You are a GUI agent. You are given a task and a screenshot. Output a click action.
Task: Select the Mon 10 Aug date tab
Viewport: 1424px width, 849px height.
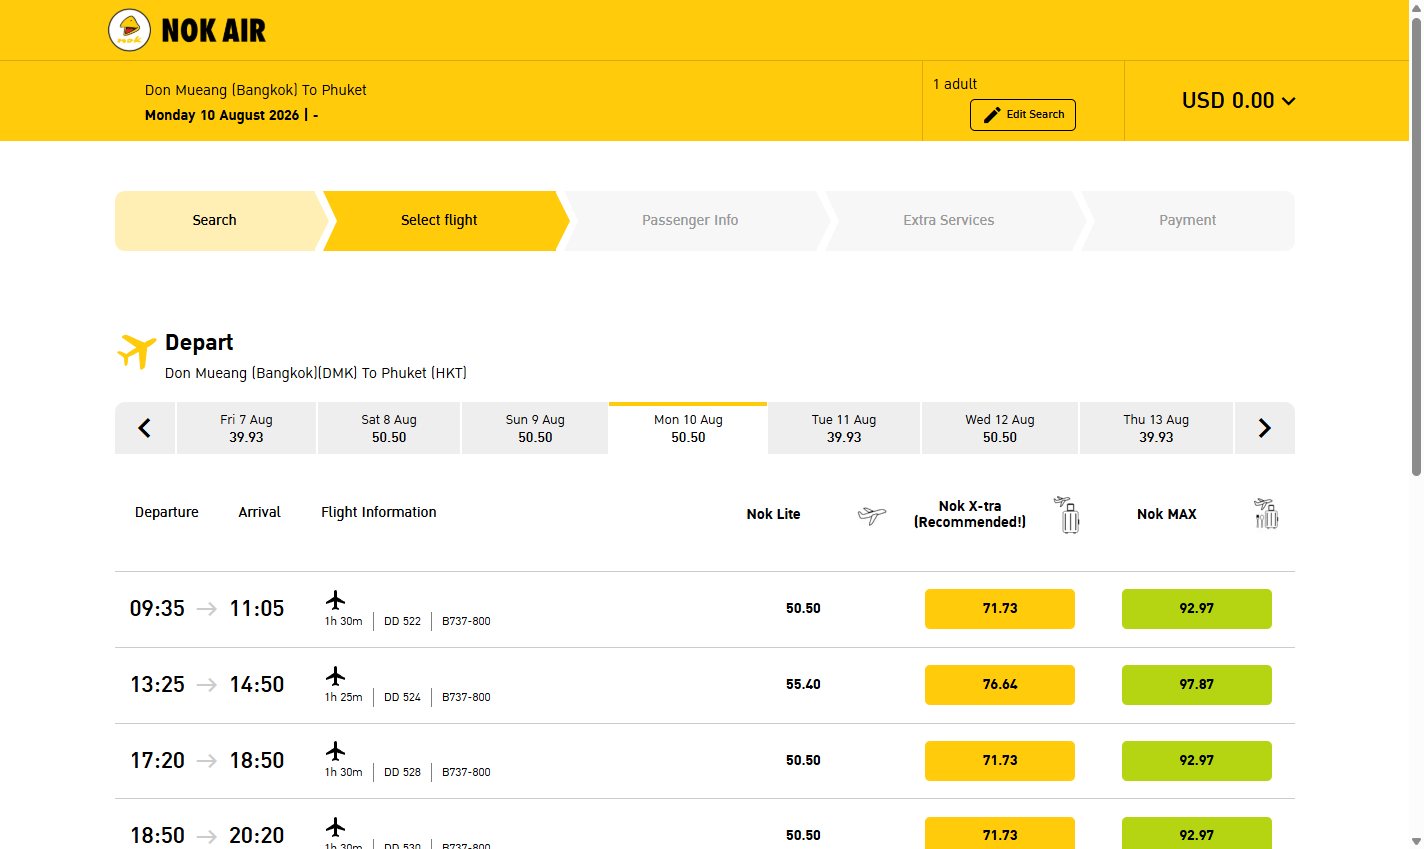(688, 428)
